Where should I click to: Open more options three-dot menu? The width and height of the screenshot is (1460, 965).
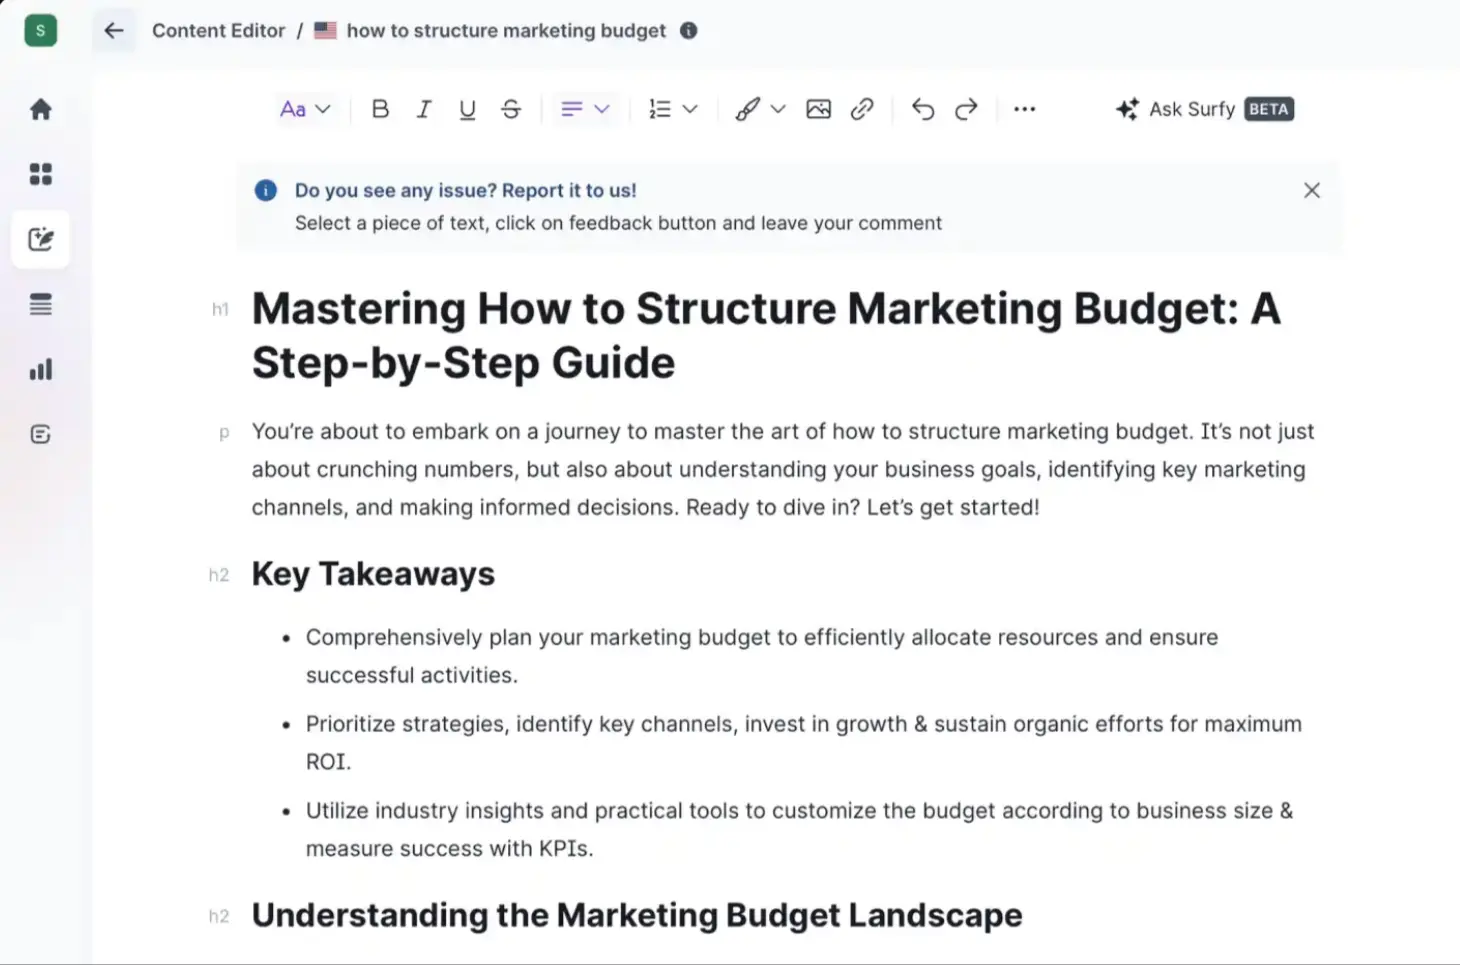(x=1024, y=109)
